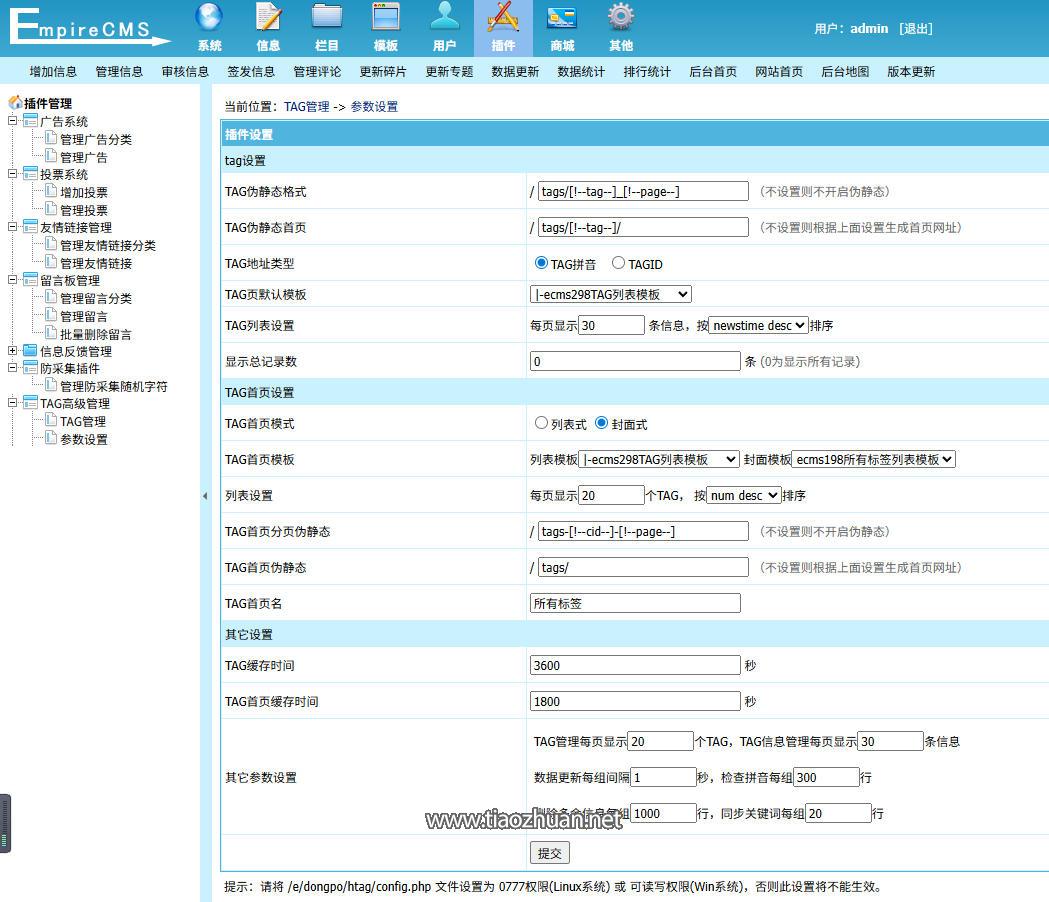Open the num desc sort dropdown

743,495
